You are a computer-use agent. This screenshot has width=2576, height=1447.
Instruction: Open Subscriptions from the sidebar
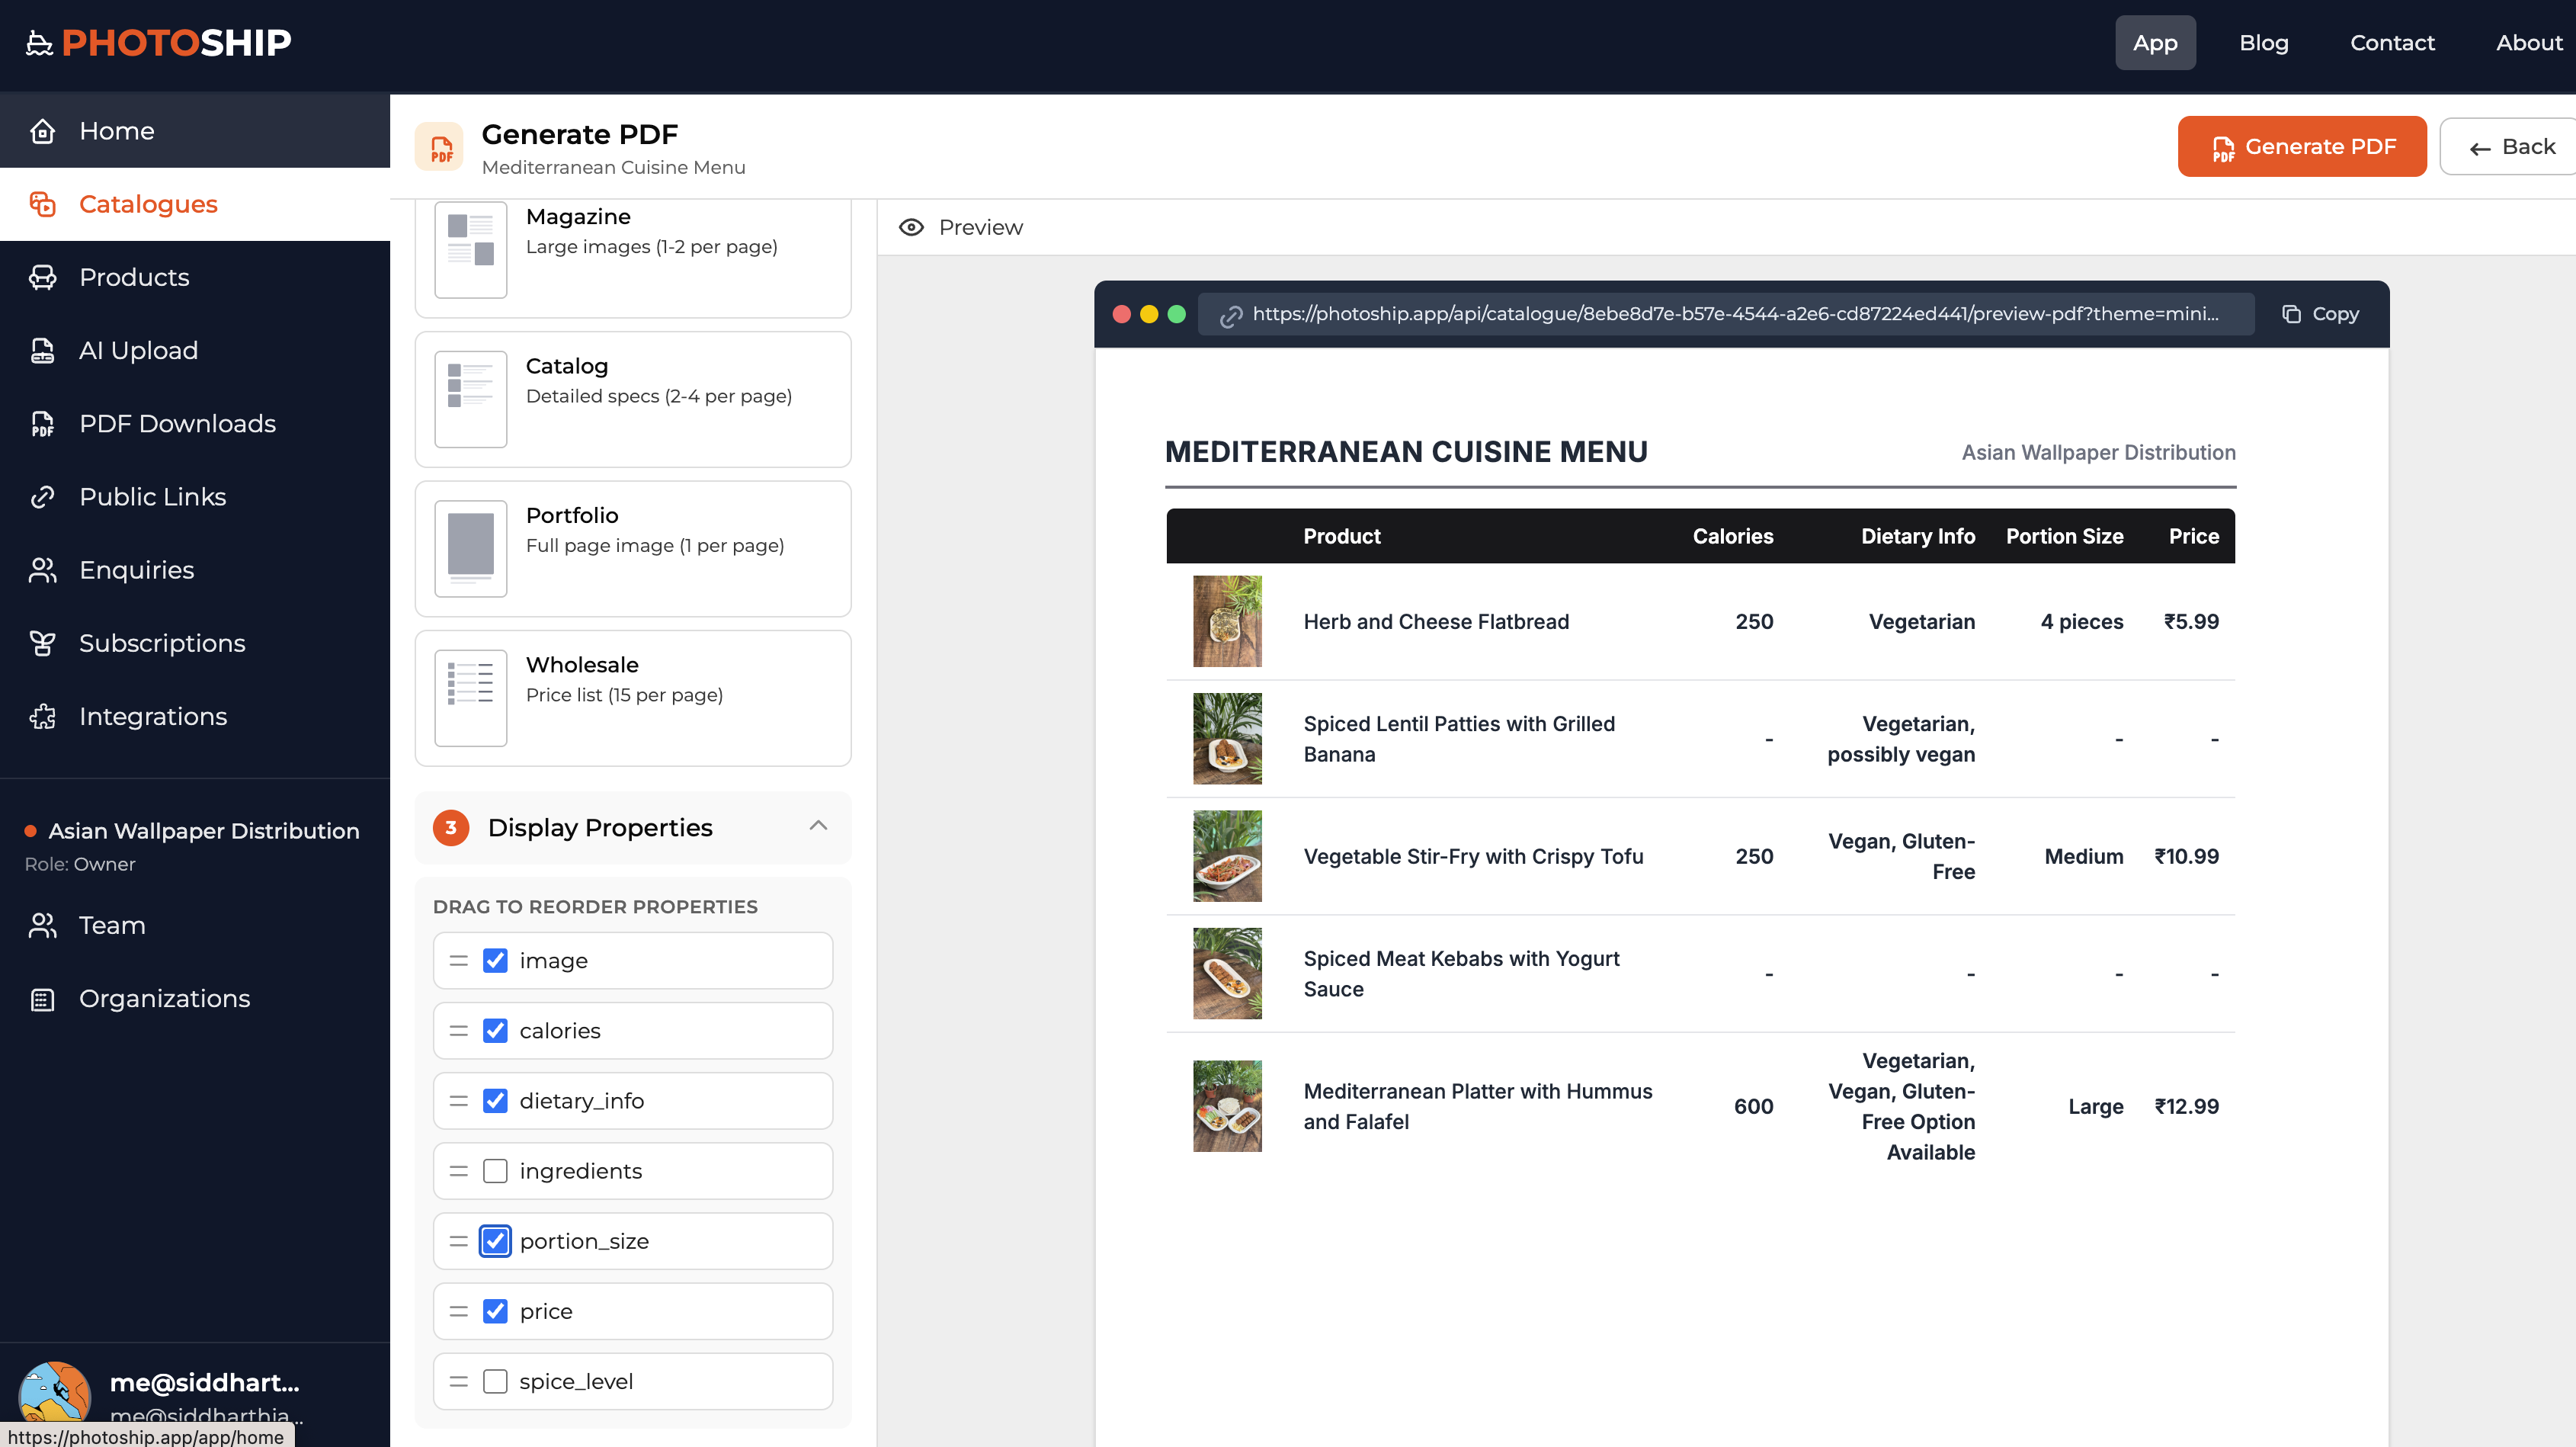tap(162, 643)
